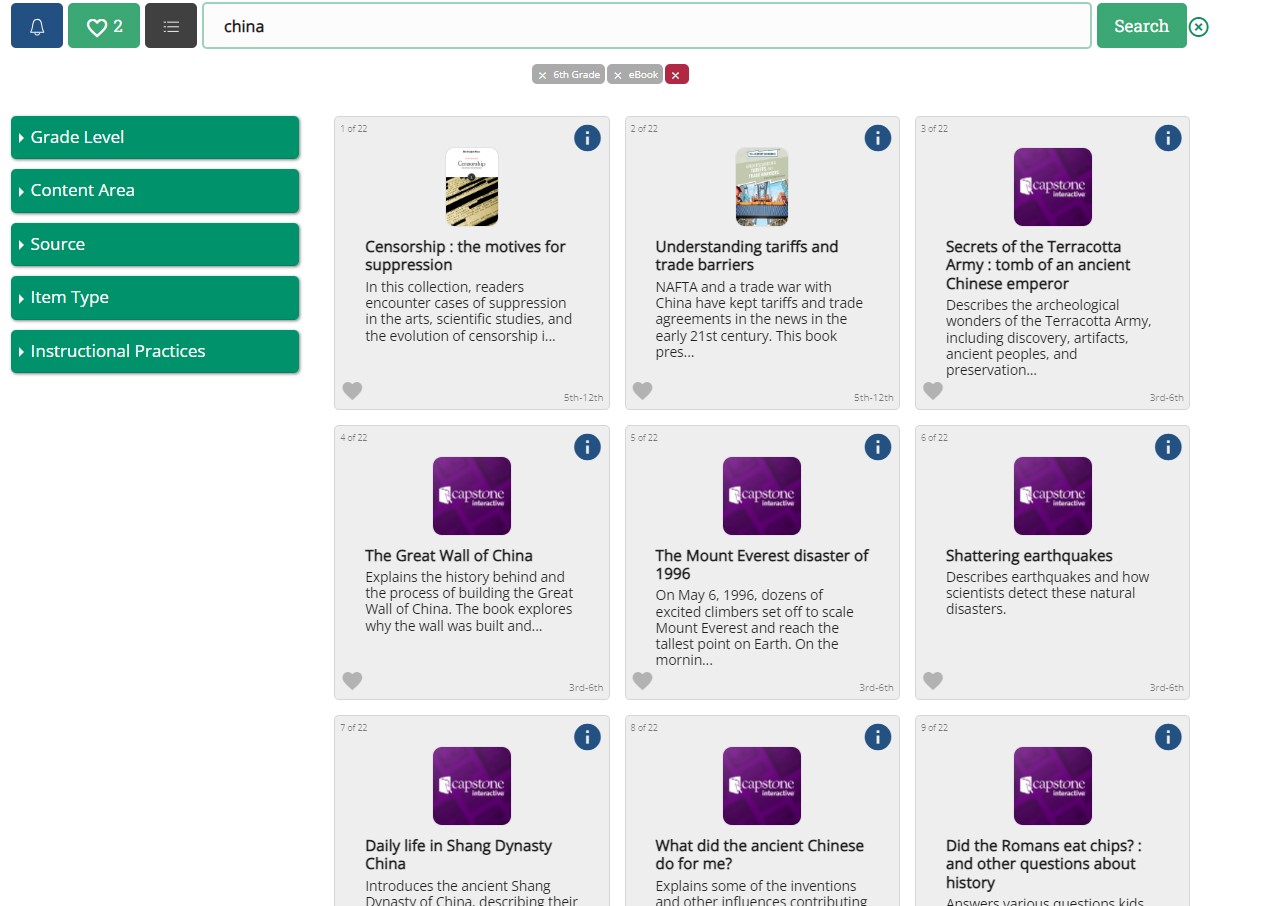Favorite The Great Wall of China

[352, 681]
